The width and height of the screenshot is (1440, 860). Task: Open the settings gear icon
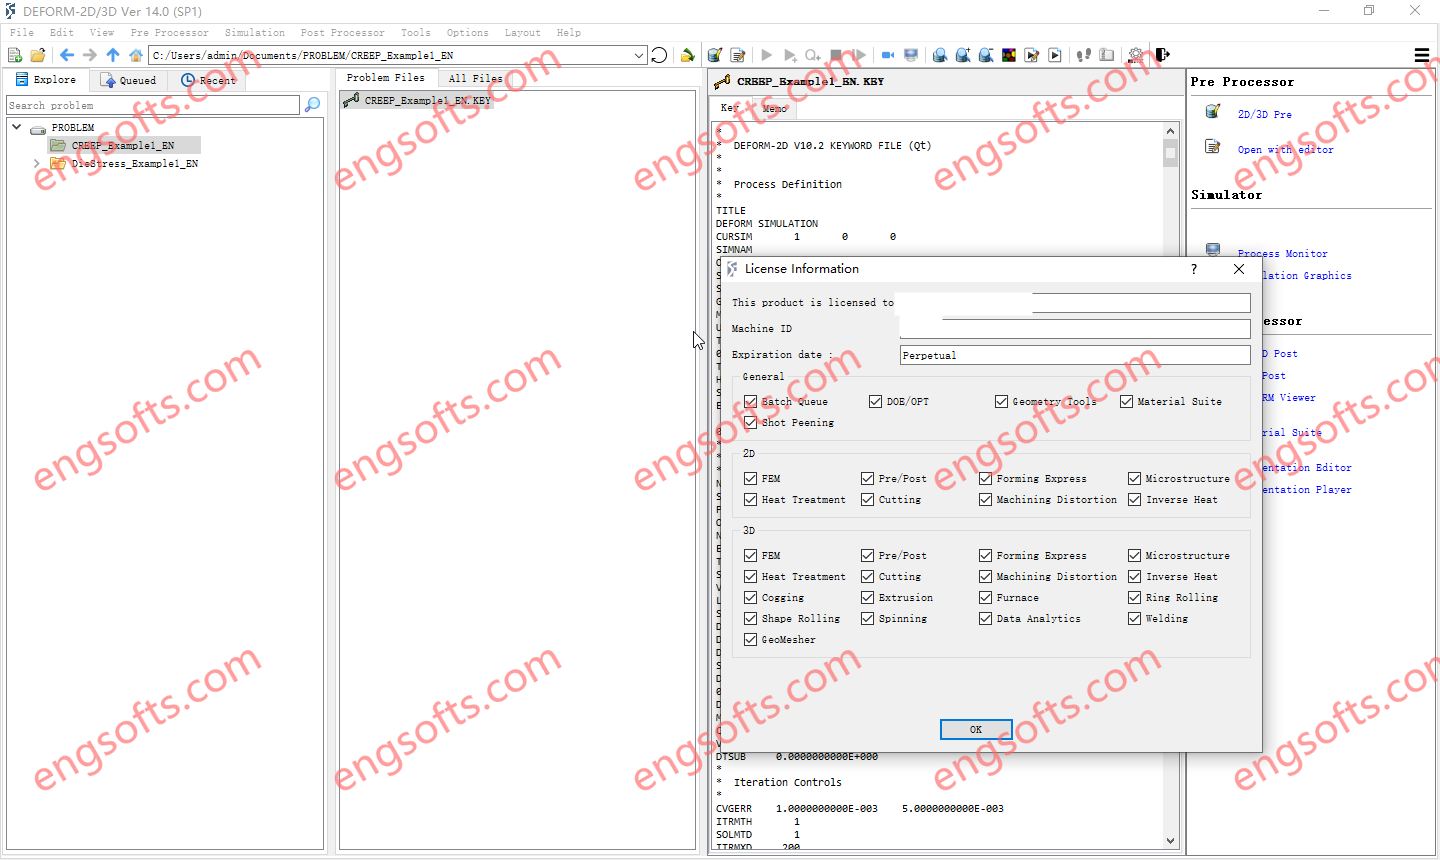1136,55
